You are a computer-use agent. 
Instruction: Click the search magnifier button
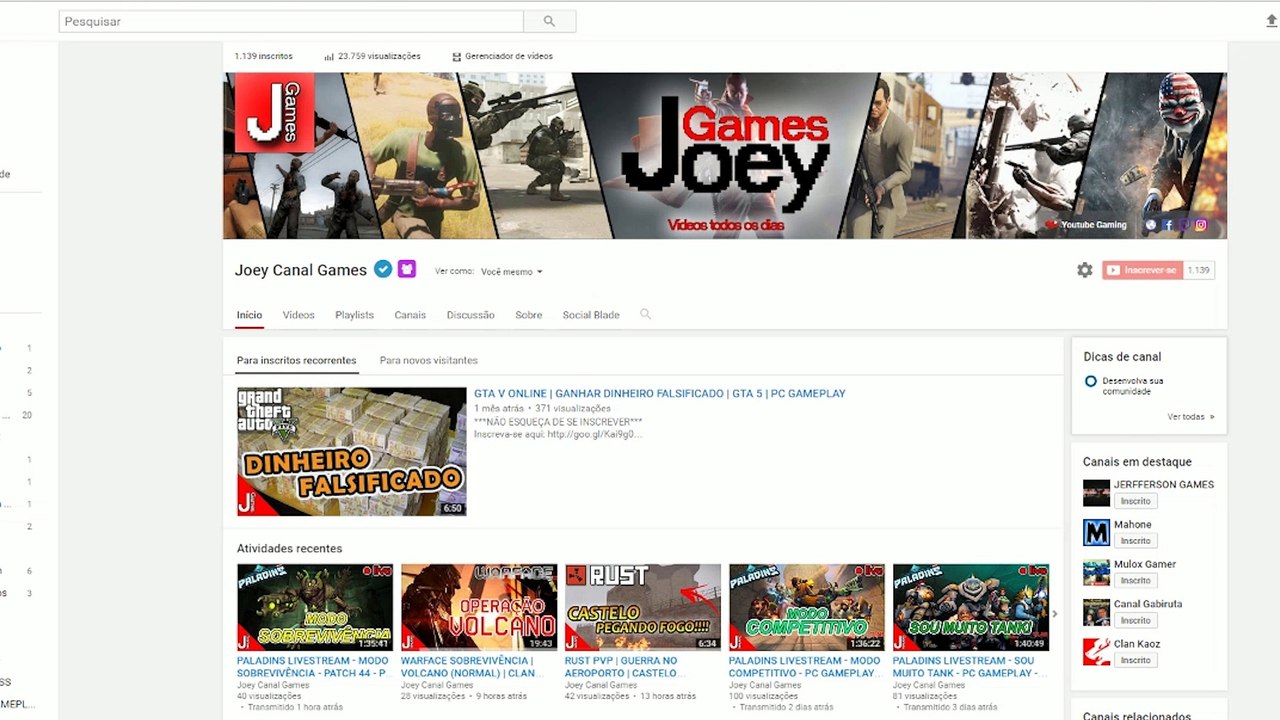(549, 21)
